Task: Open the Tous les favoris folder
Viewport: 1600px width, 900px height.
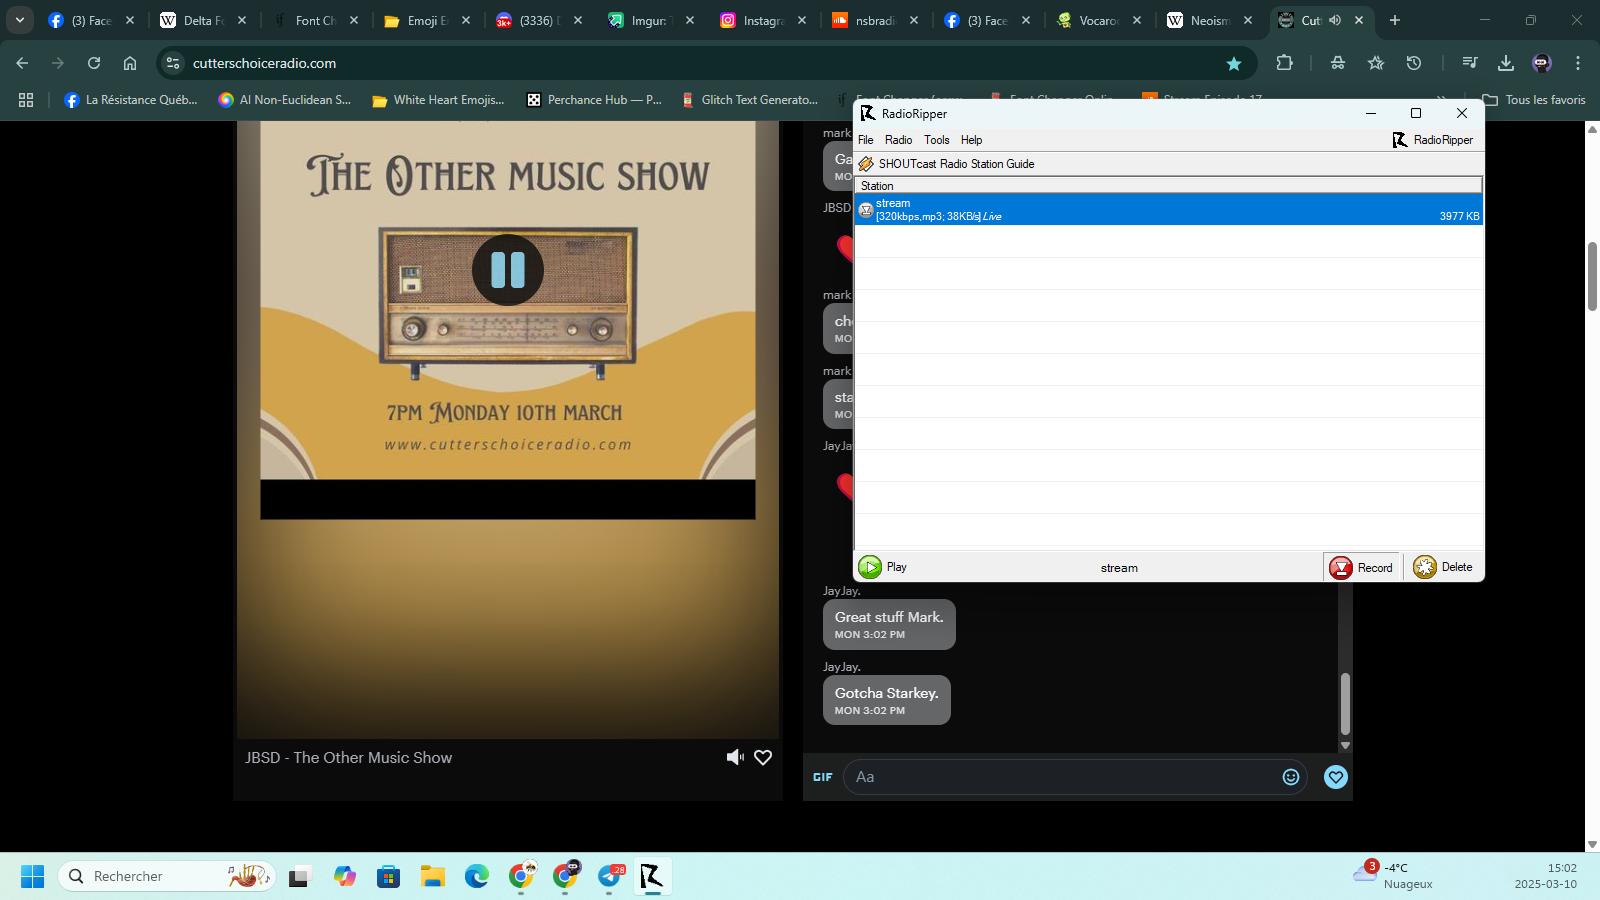Action: point(1534,100)
